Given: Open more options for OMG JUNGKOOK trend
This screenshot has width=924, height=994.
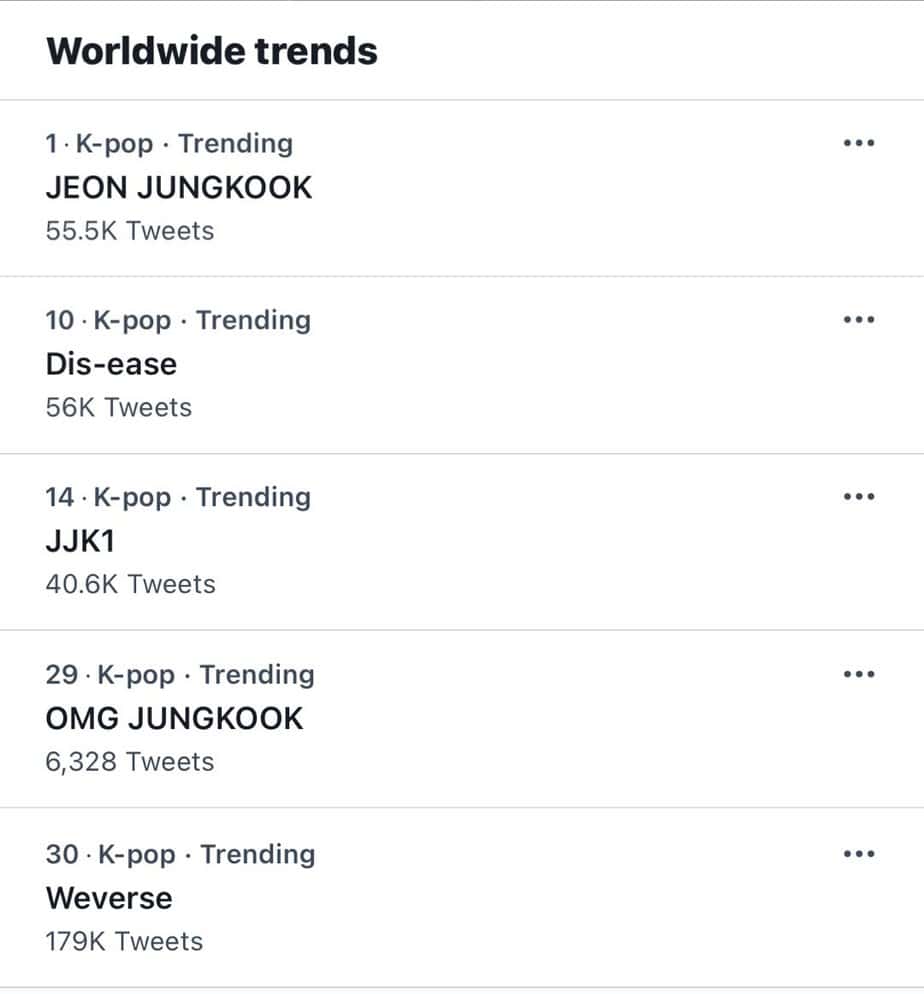Looking at the screenshot, I should pyautogui.click(x=858, y=674).
